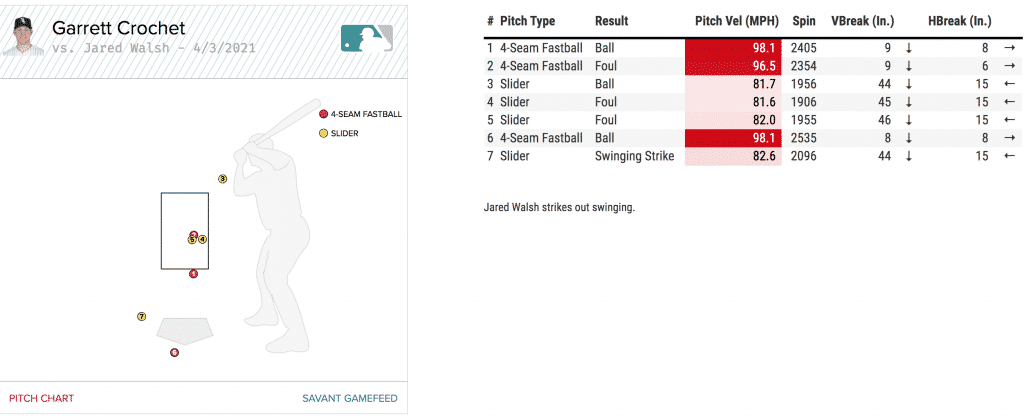
Task: Open the Pitch Chart tab
Action: (x=41, y=398)
